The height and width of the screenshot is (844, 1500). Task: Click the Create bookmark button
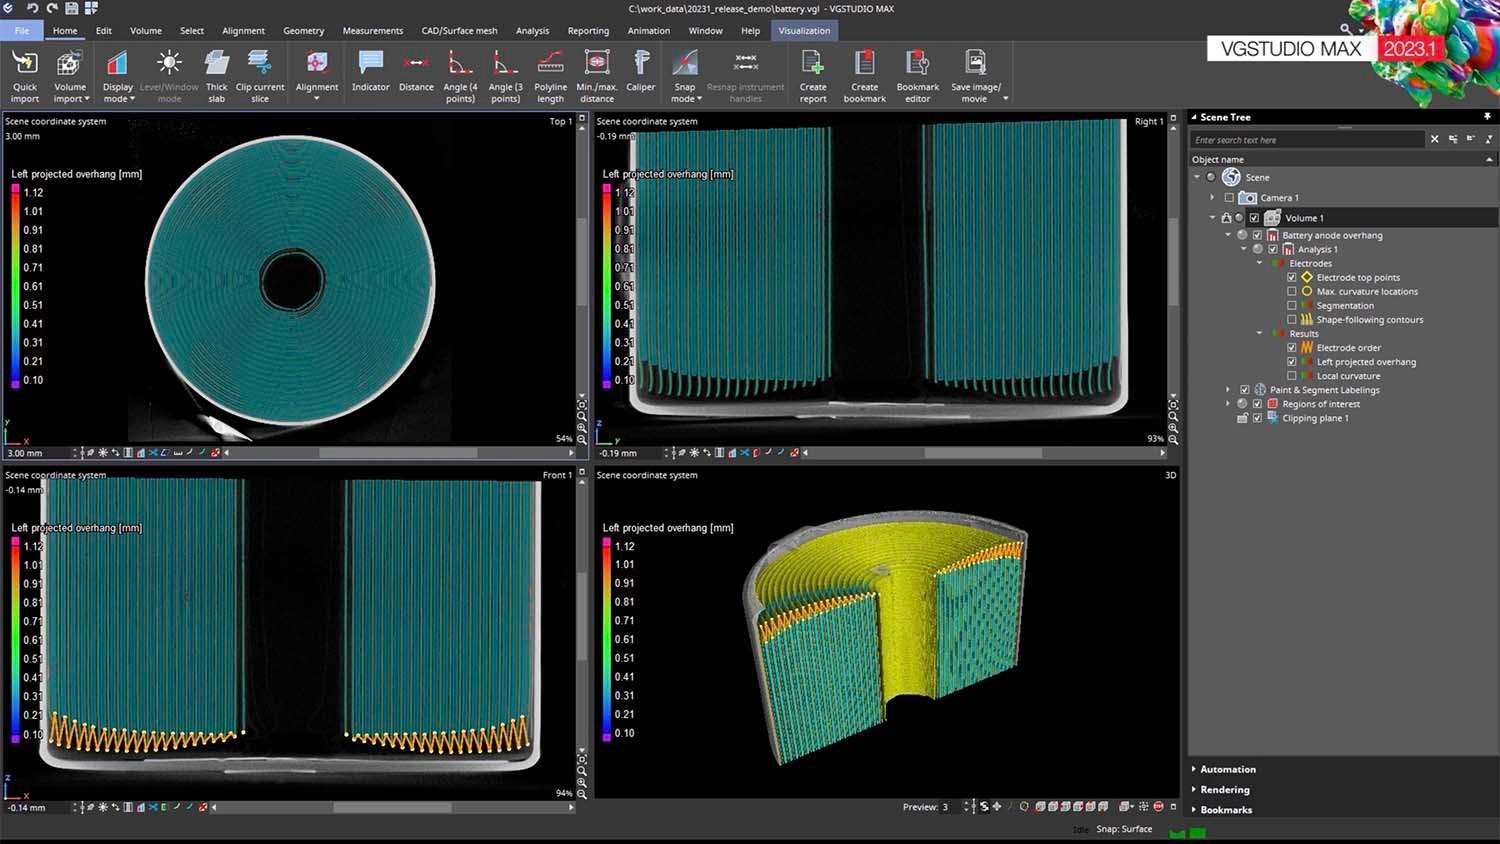864,76
